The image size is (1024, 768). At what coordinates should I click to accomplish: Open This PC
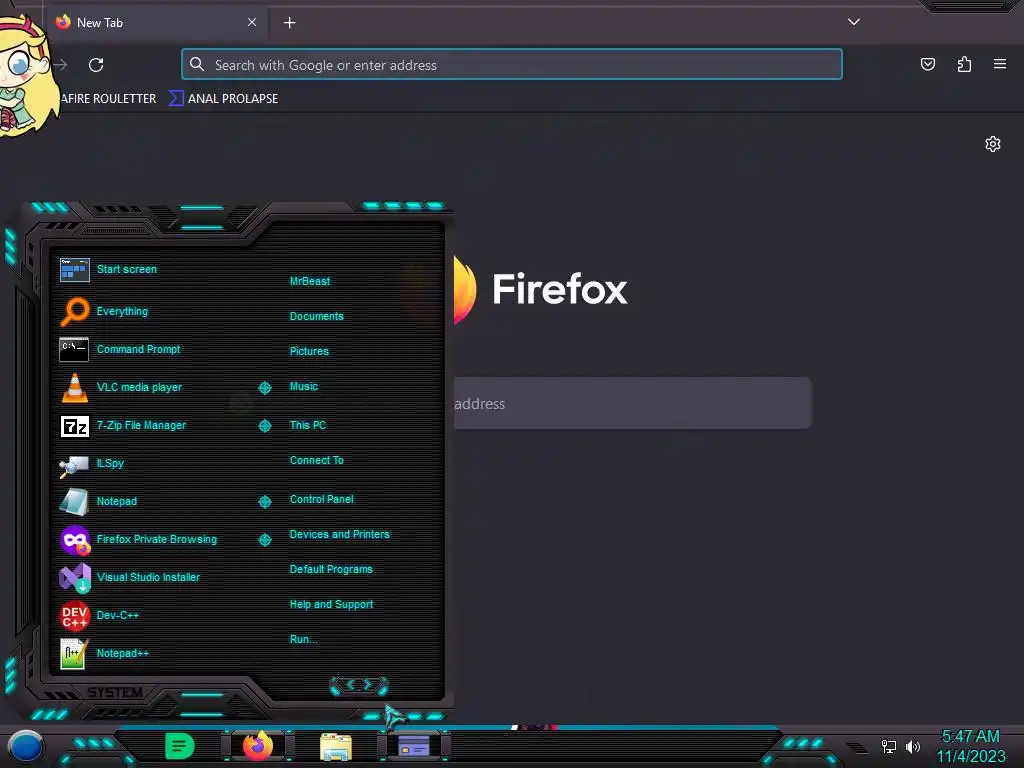(308, 425)
